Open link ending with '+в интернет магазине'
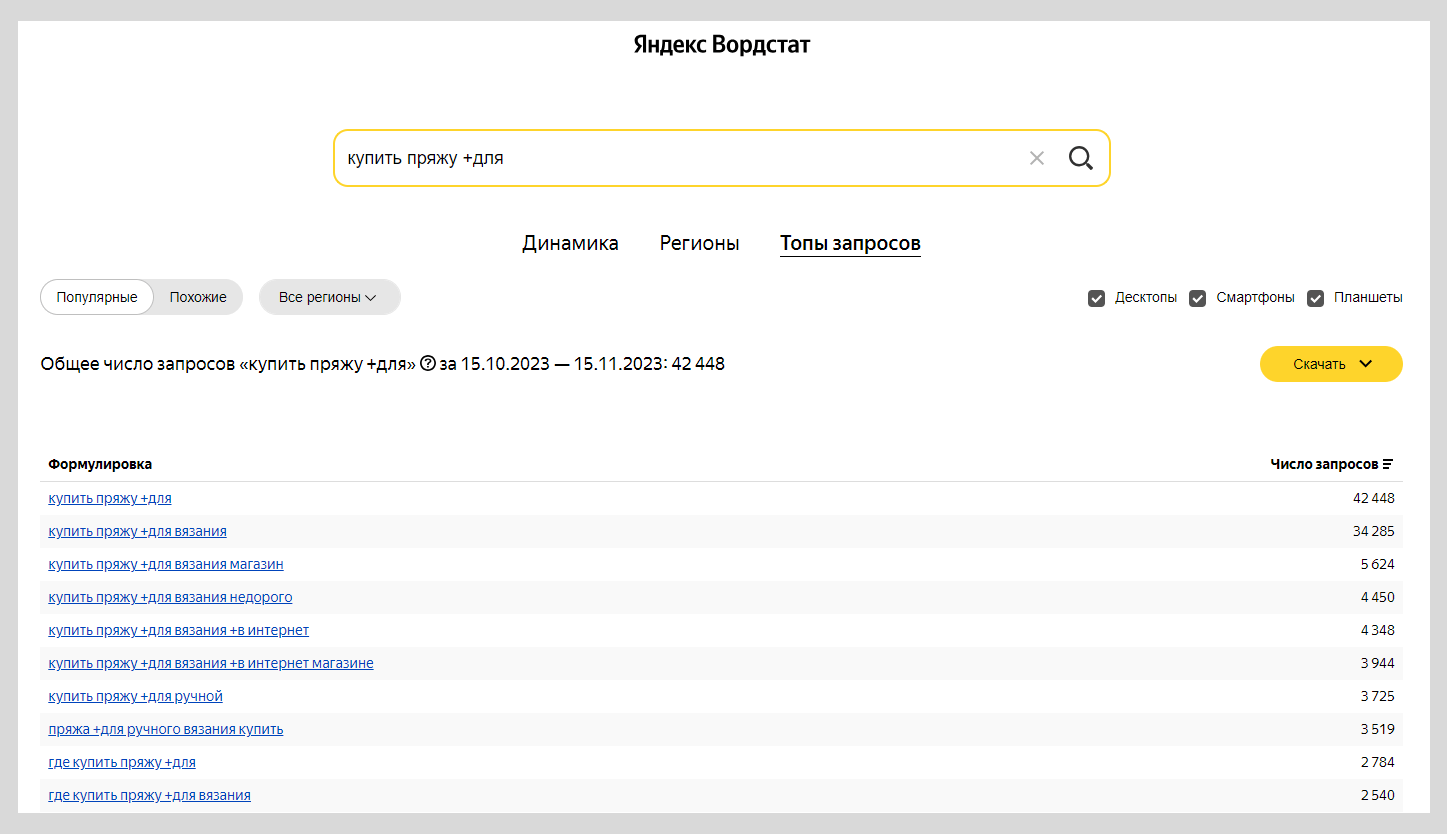 (x=211, y=663)
